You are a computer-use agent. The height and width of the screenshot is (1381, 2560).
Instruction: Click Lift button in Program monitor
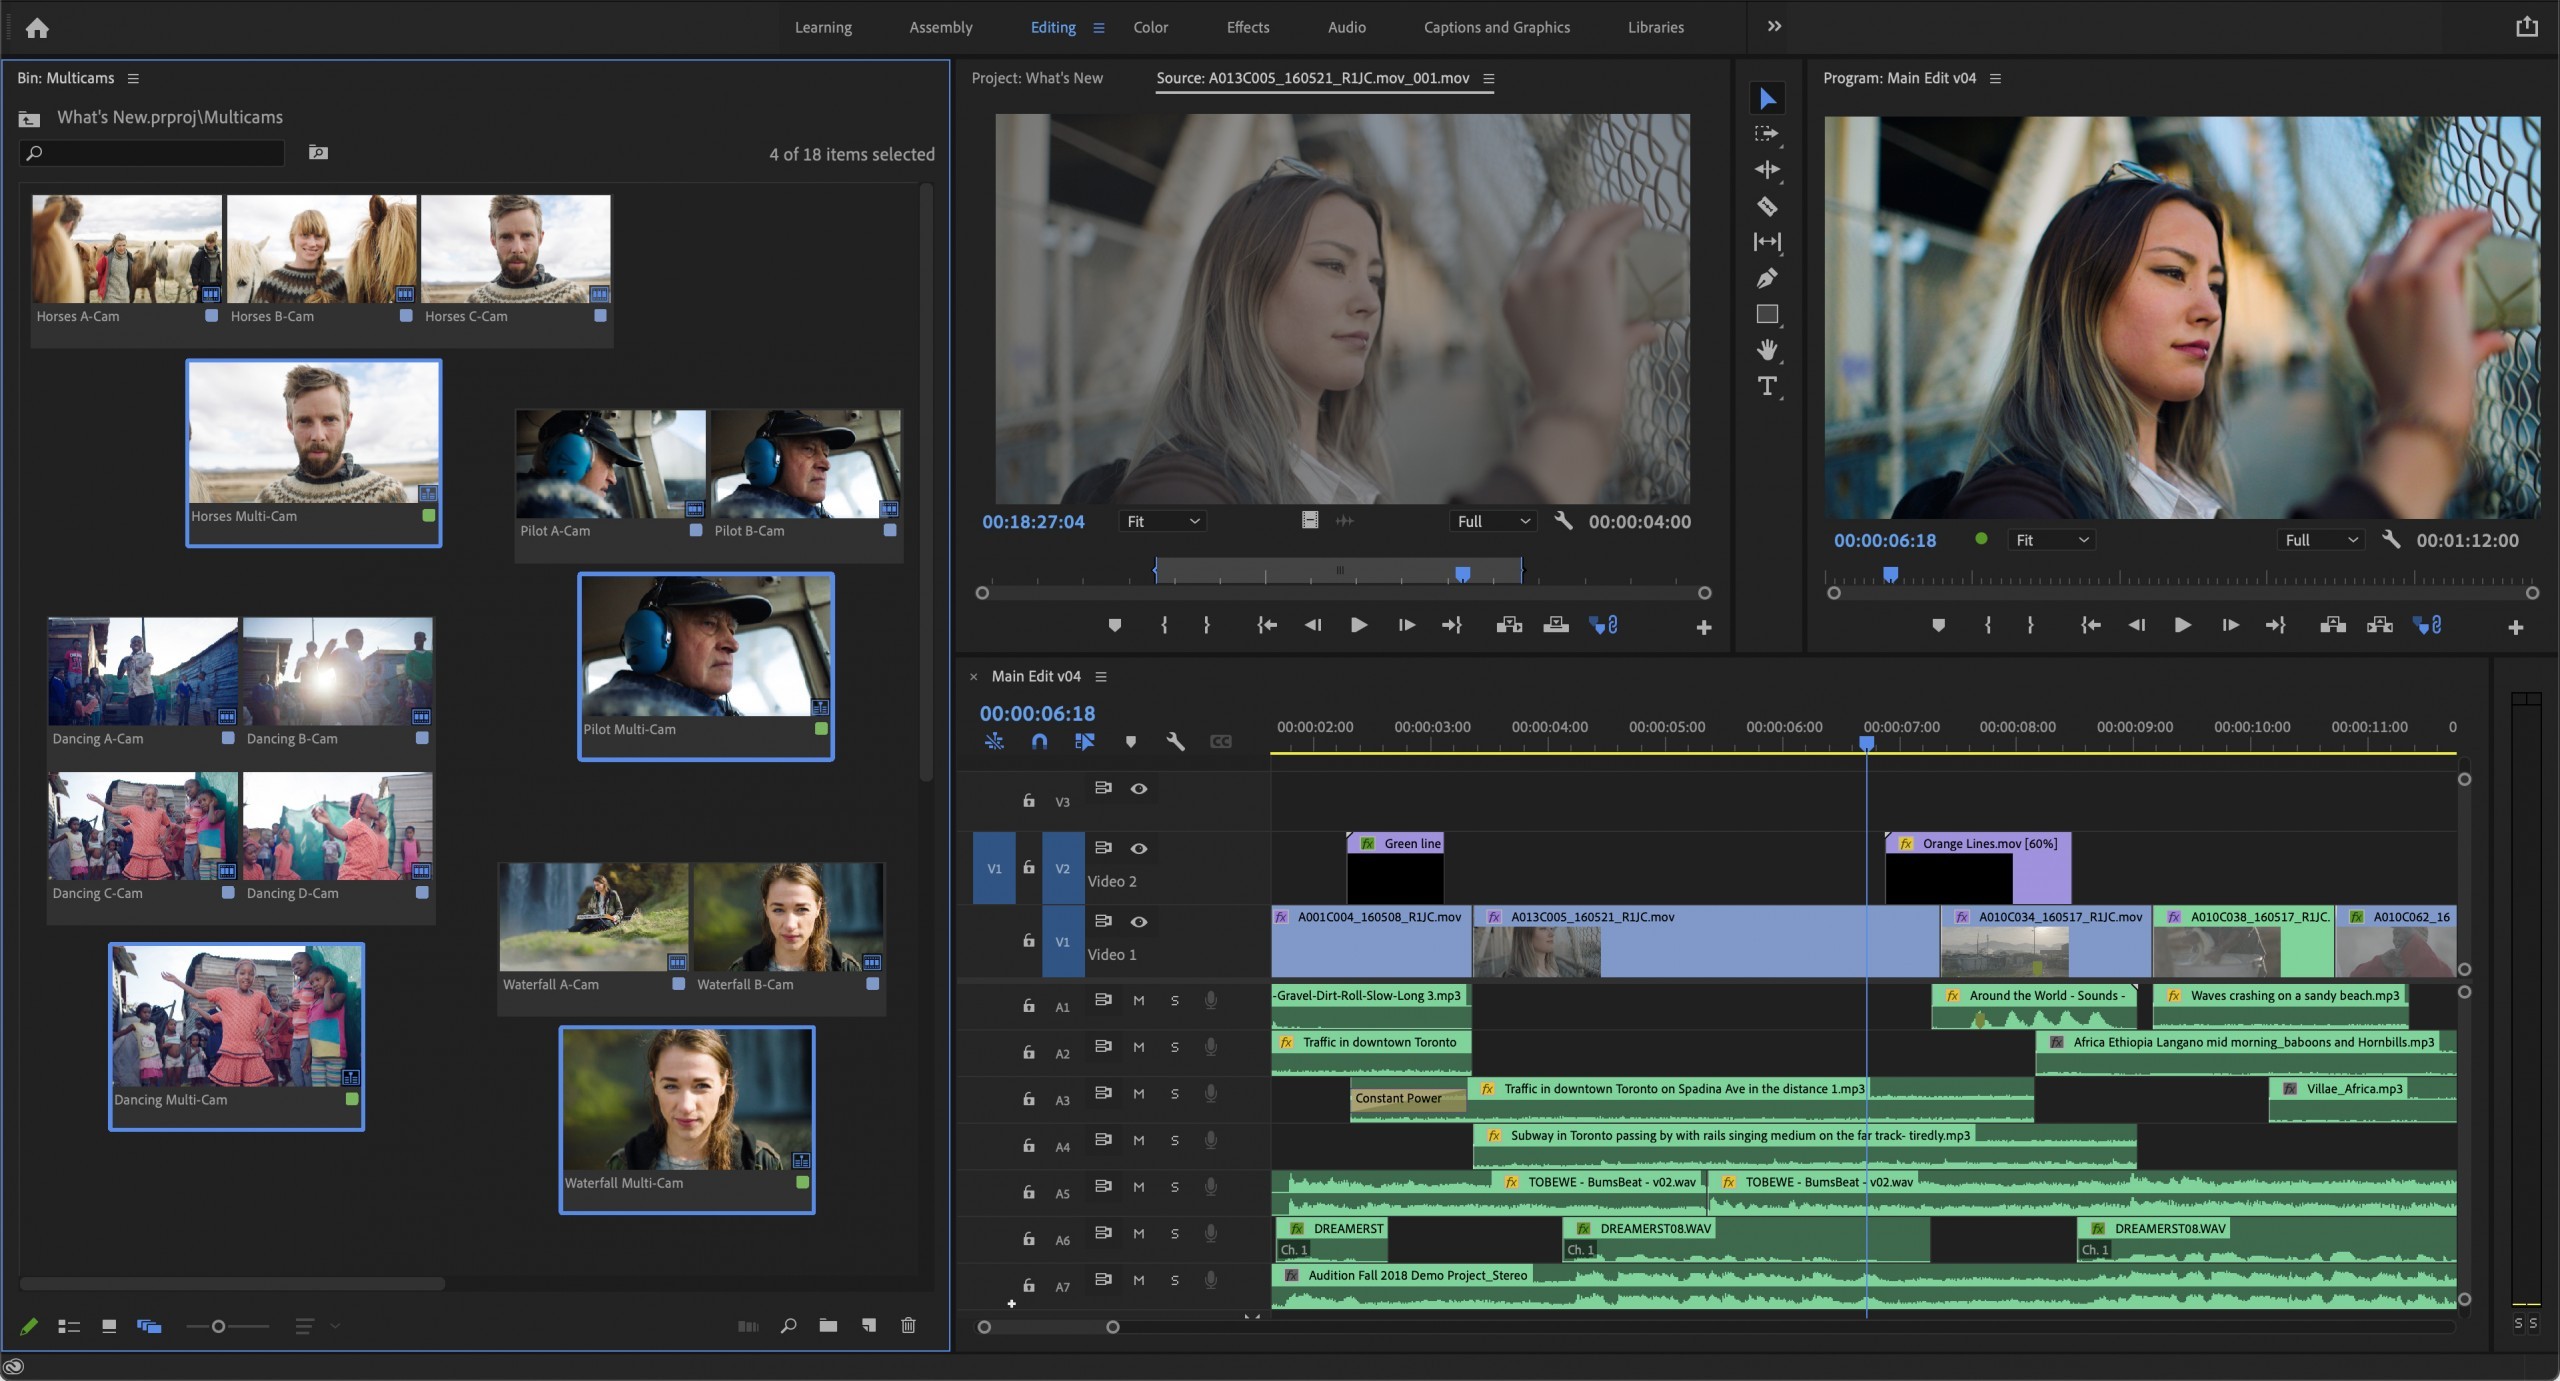(x=2333, y=625)
